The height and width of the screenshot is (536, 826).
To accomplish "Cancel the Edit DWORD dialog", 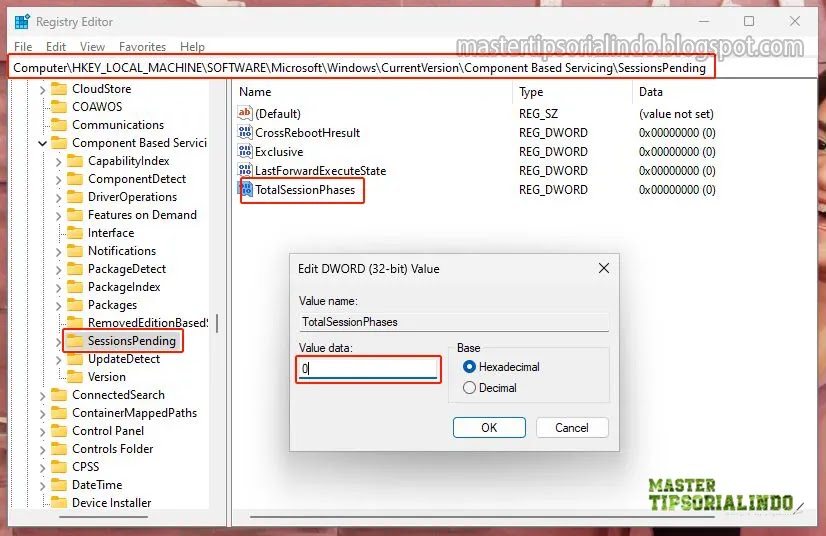I will 572,427.
